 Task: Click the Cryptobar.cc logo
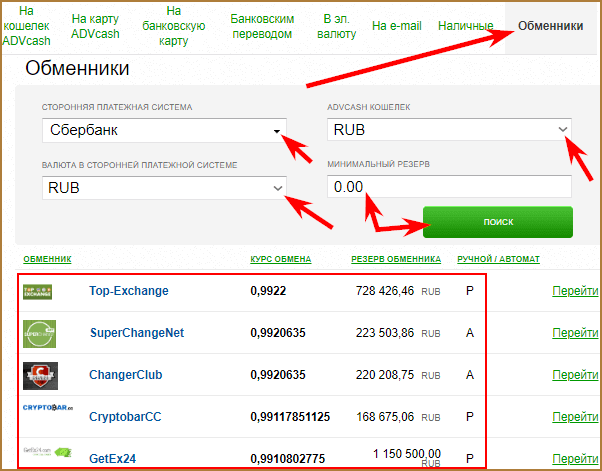coord(48,407)
